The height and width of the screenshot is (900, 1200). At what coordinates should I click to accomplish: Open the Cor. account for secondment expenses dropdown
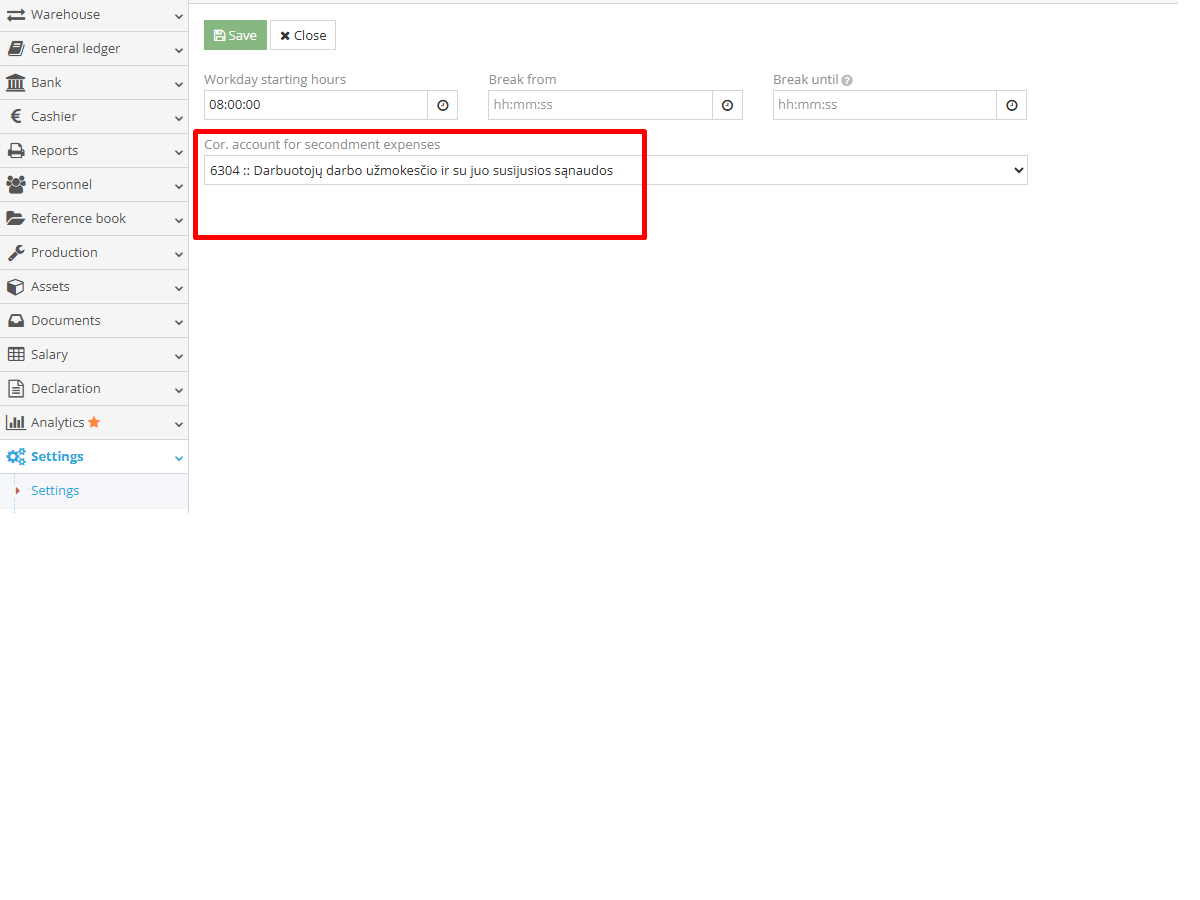tap(615, 171)
